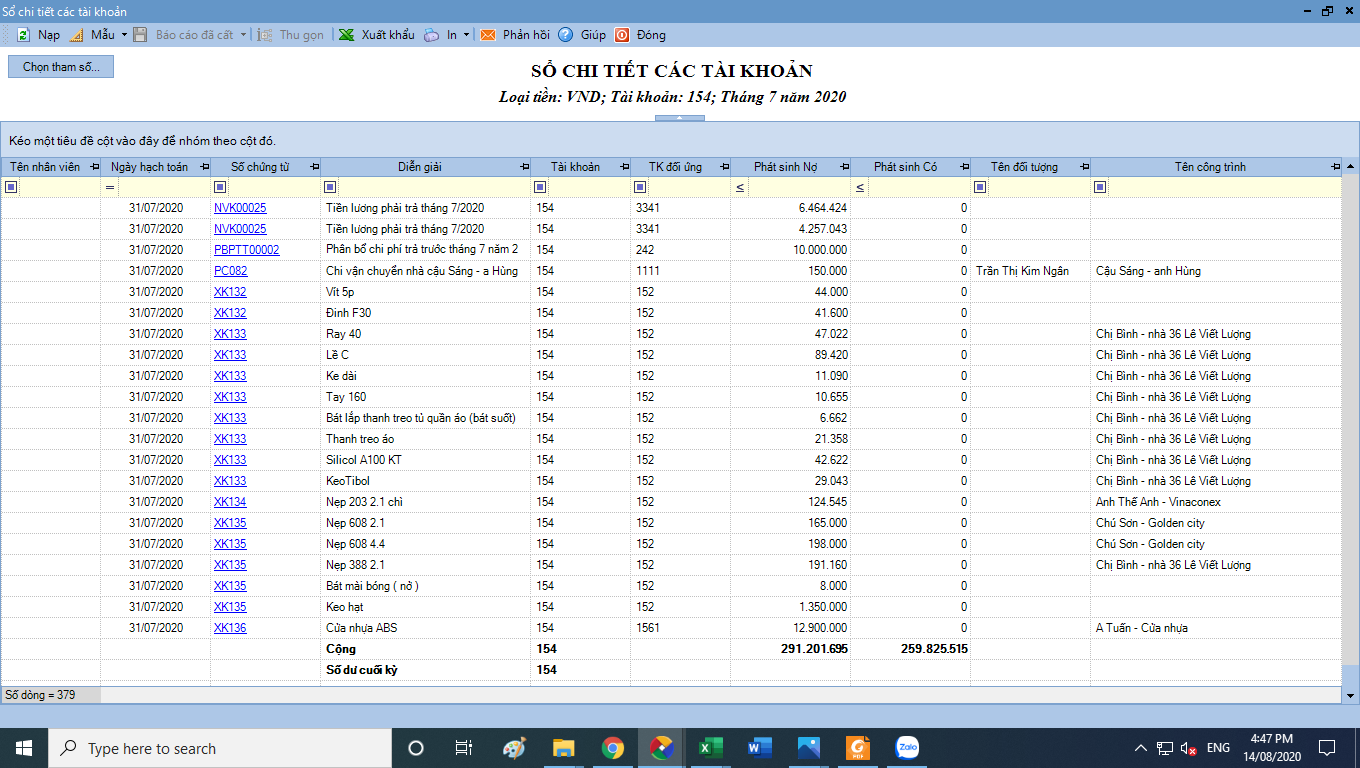Open Zalo from the taskbar
The width and height of the screenshot is (1360, 768).
tap(907, 747)
